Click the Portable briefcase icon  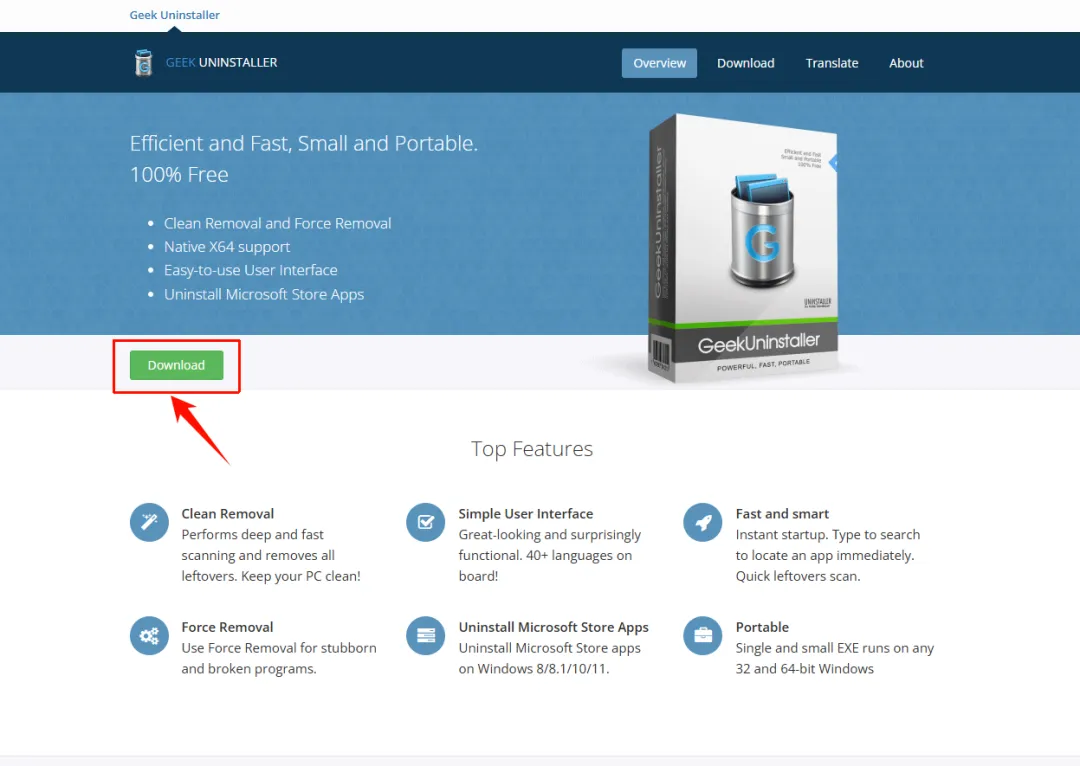703,635
